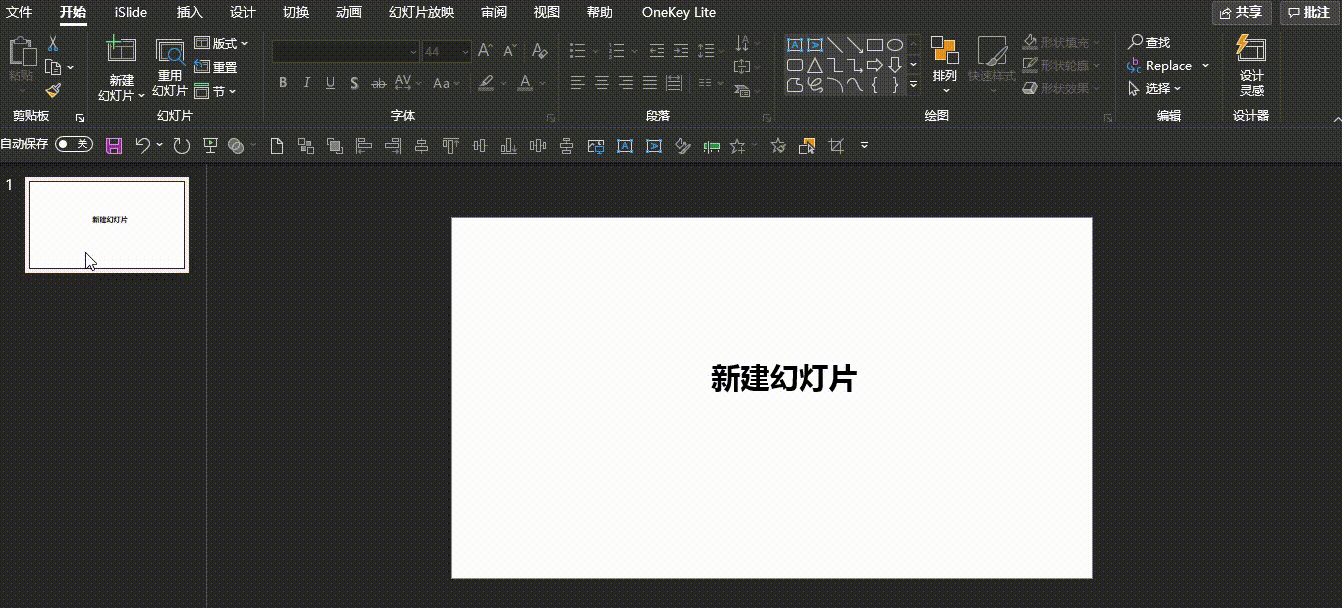
Task: Toggle italic formatting
Action: tap(306, 83)
